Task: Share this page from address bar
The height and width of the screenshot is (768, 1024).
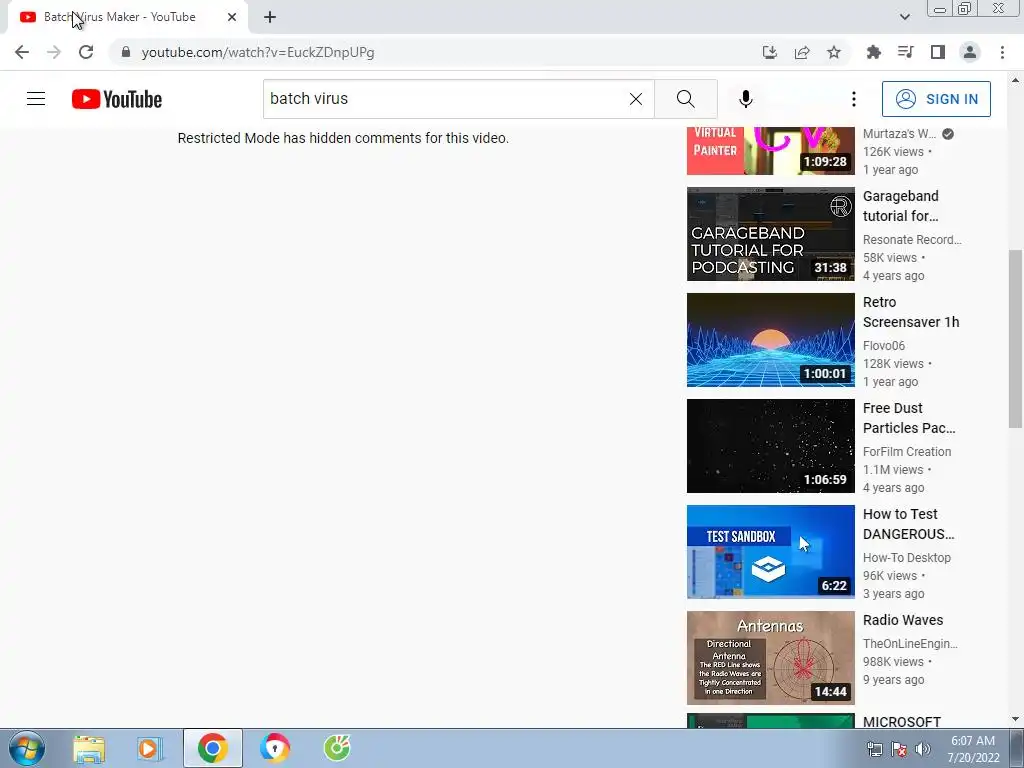Action: tap(802, 52)
